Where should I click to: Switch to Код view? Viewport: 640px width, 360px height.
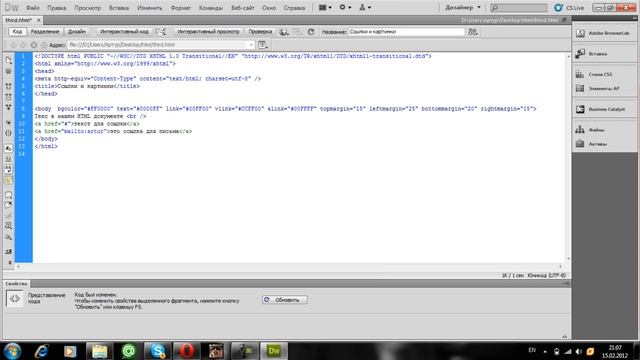[17, 31]
